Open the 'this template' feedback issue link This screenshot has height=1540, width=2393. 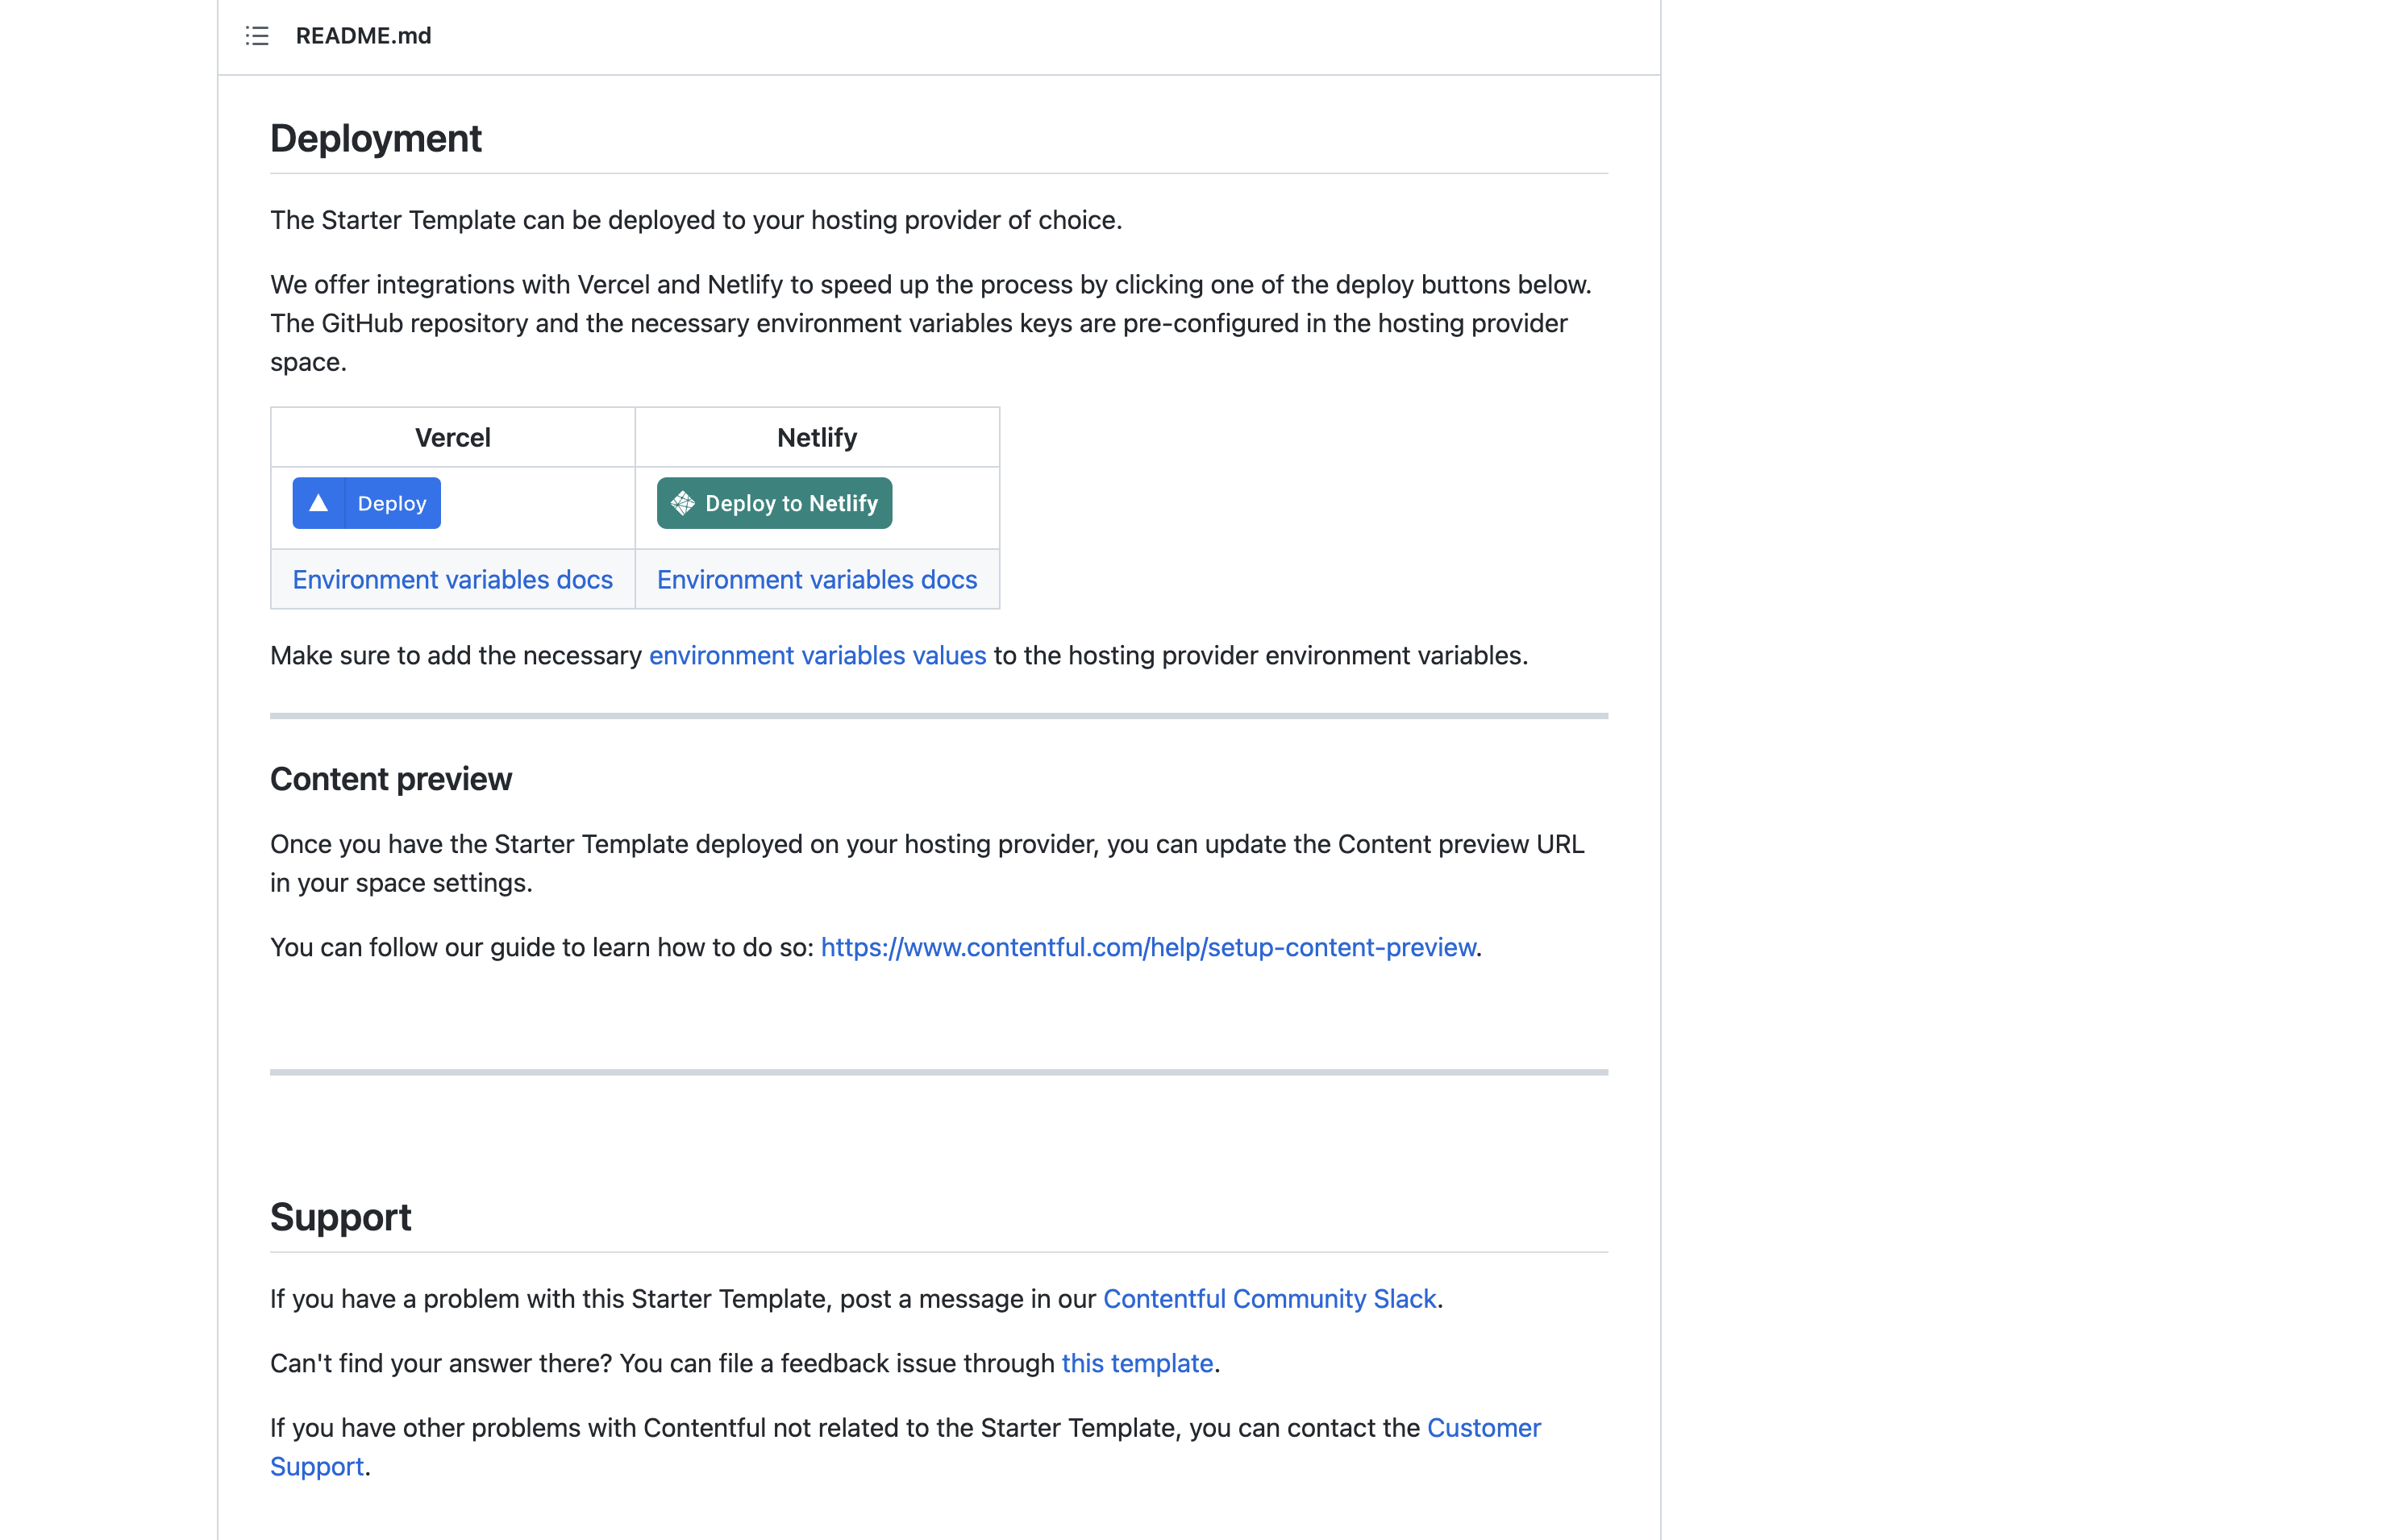[1137, 1363]
